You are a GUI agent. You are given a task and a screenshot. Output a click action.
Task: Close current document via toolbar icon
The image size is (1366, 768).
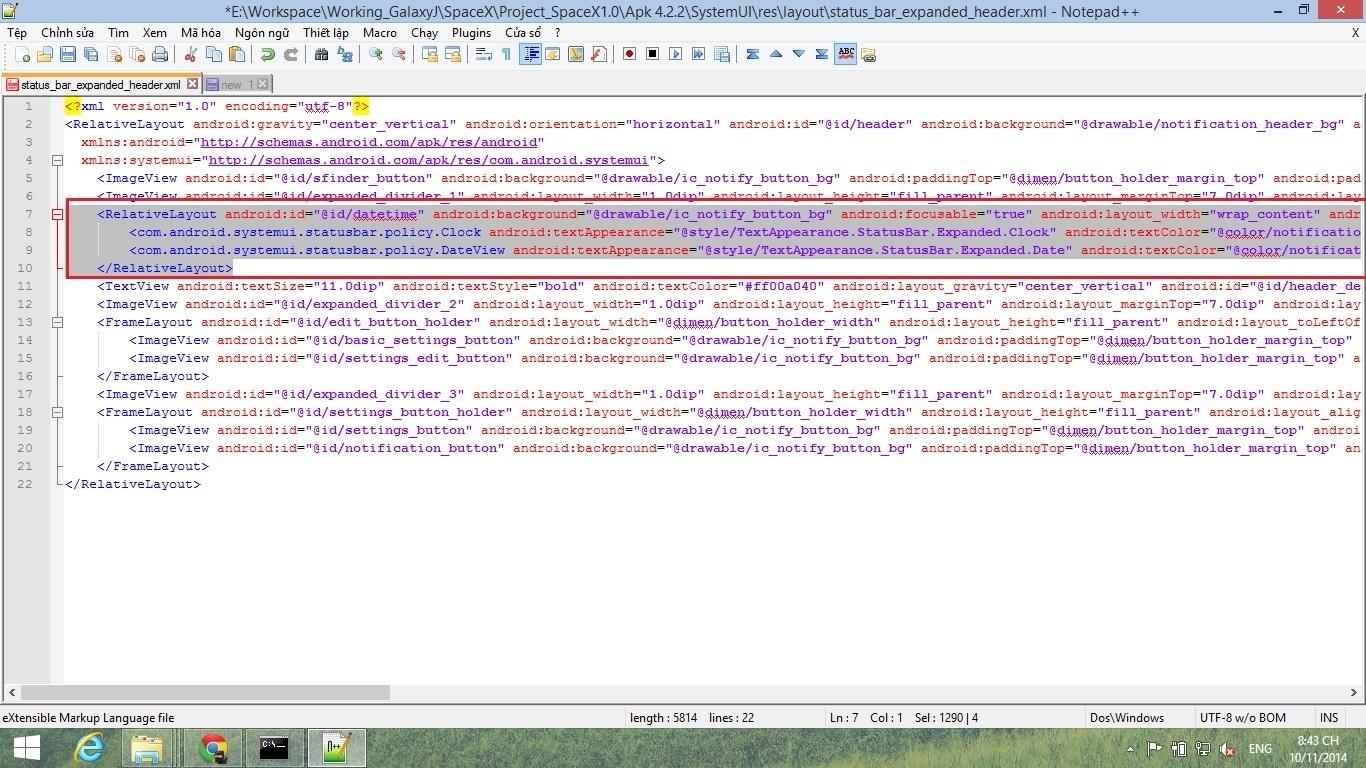tap(115, 54)
